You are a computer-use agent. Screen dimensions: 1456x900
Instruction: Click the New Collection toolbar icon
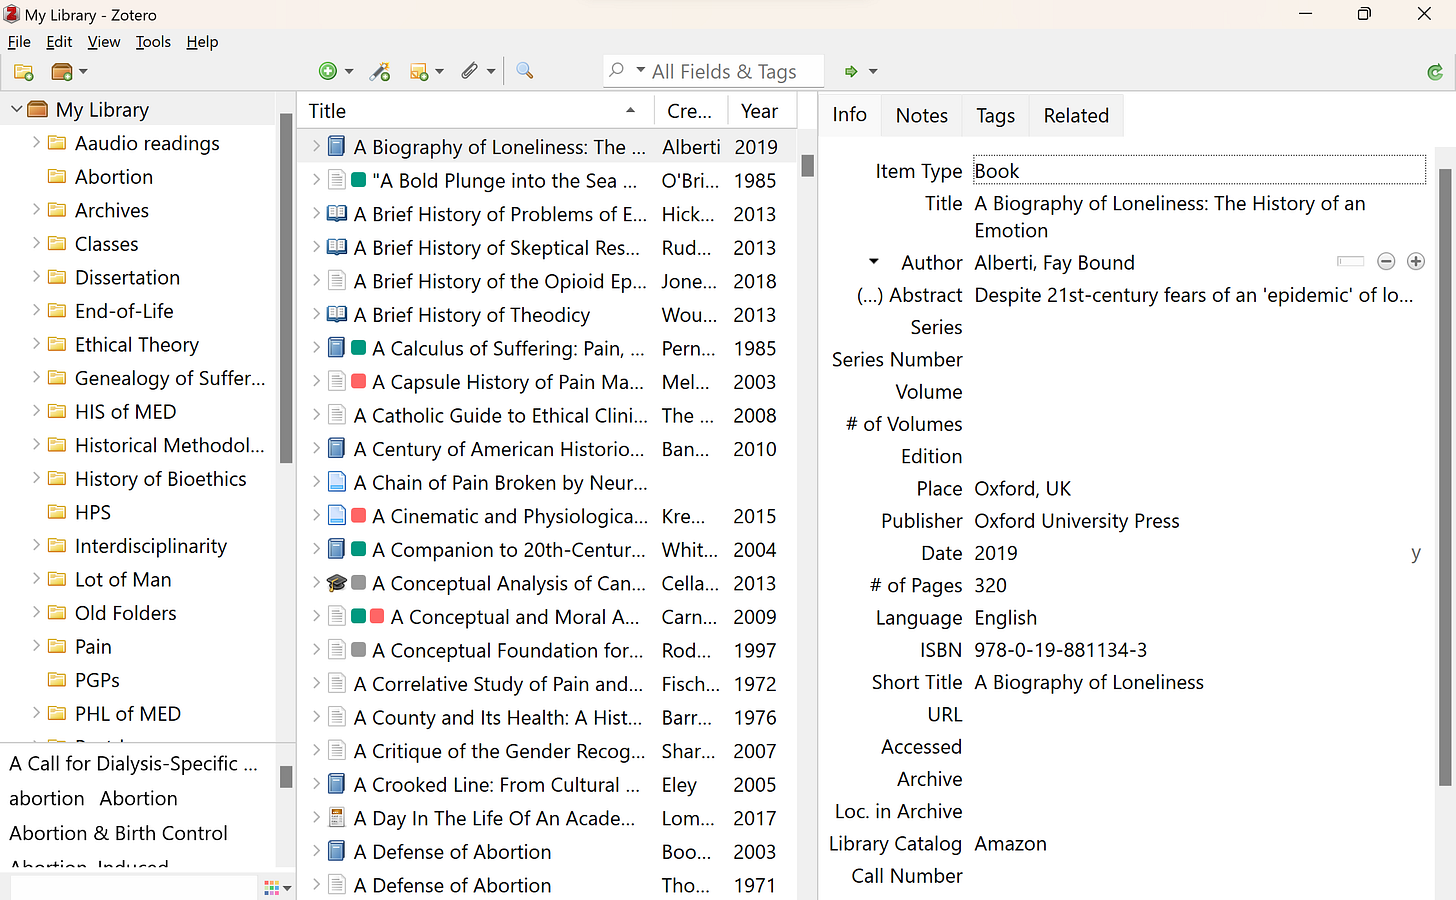tap(24, 72)
